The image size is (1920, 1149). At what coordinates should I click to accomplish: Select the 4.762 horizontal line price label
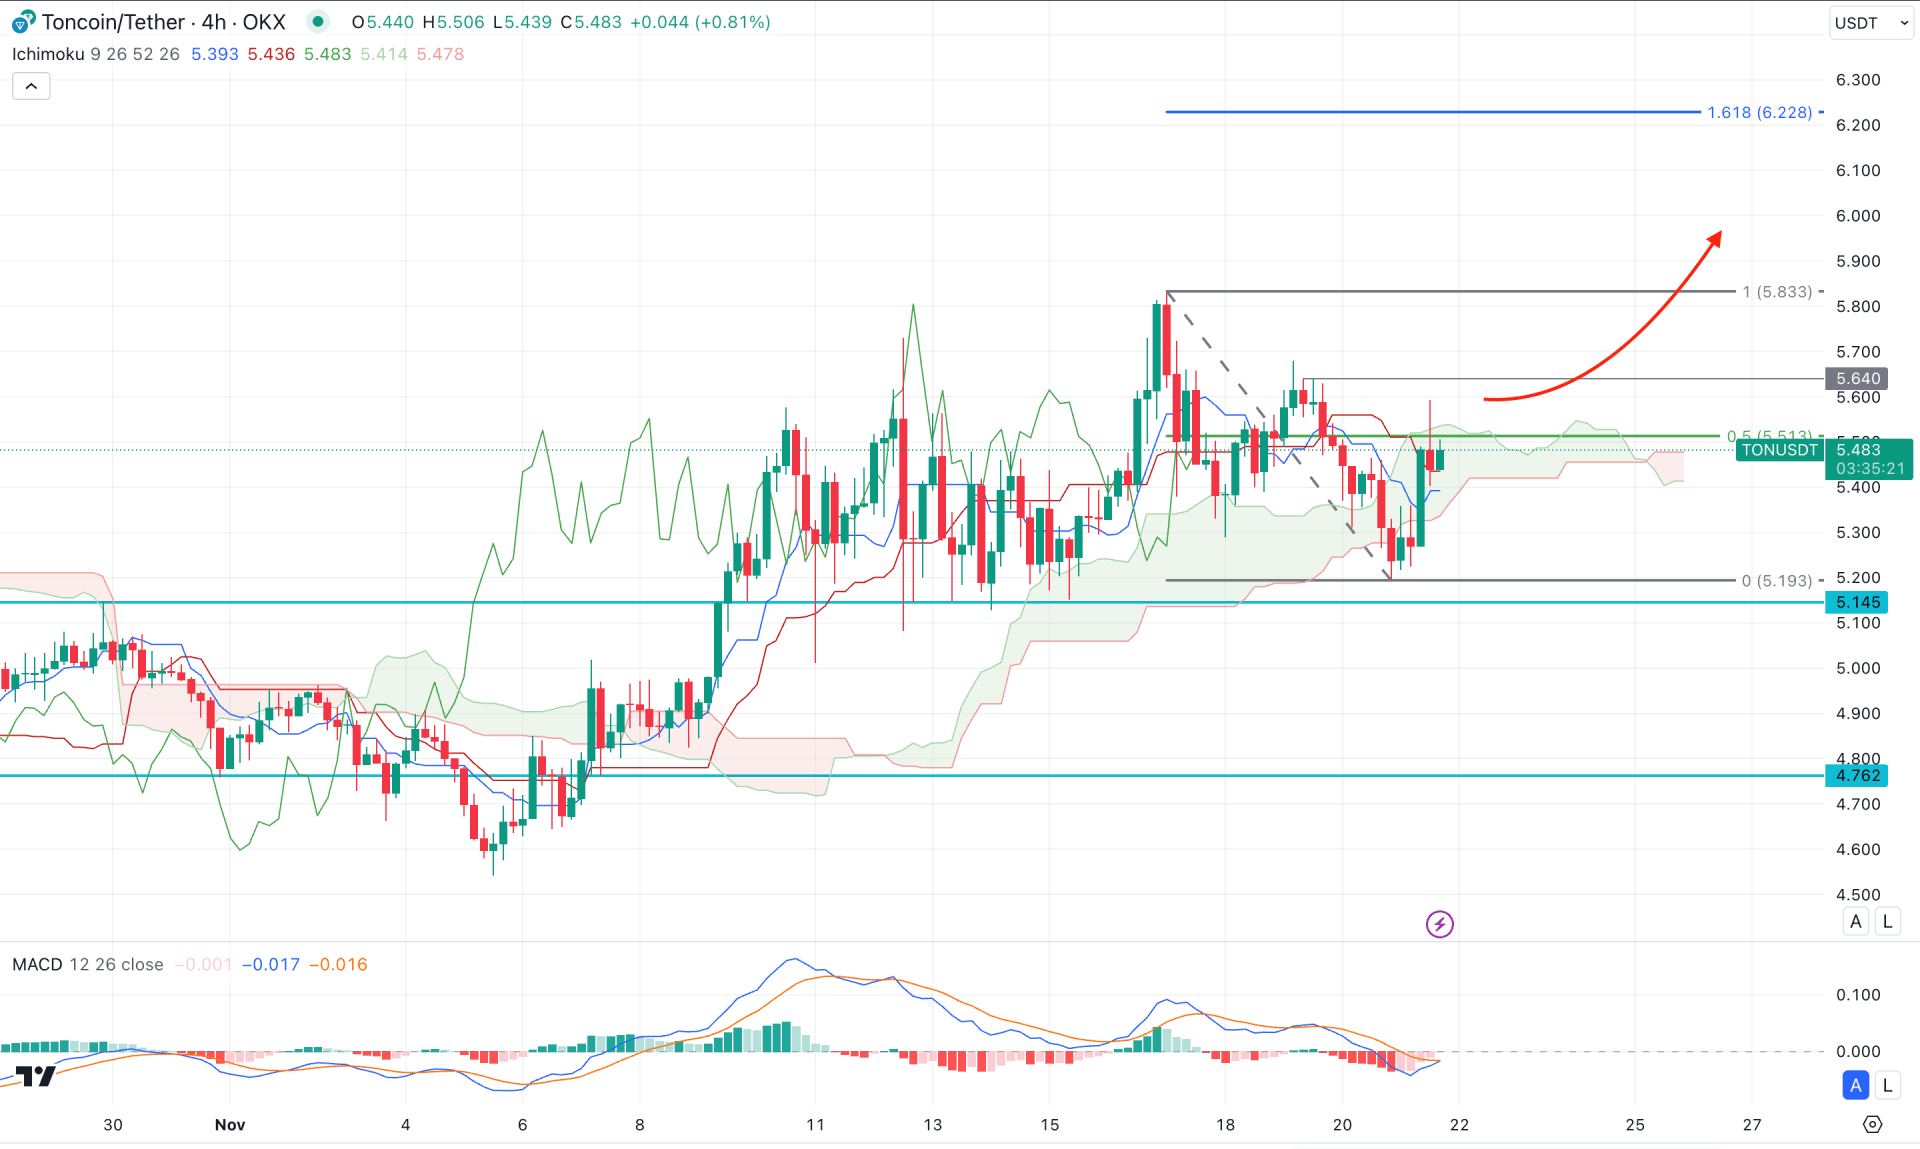pyautogui.click(x=1857, y=775)
